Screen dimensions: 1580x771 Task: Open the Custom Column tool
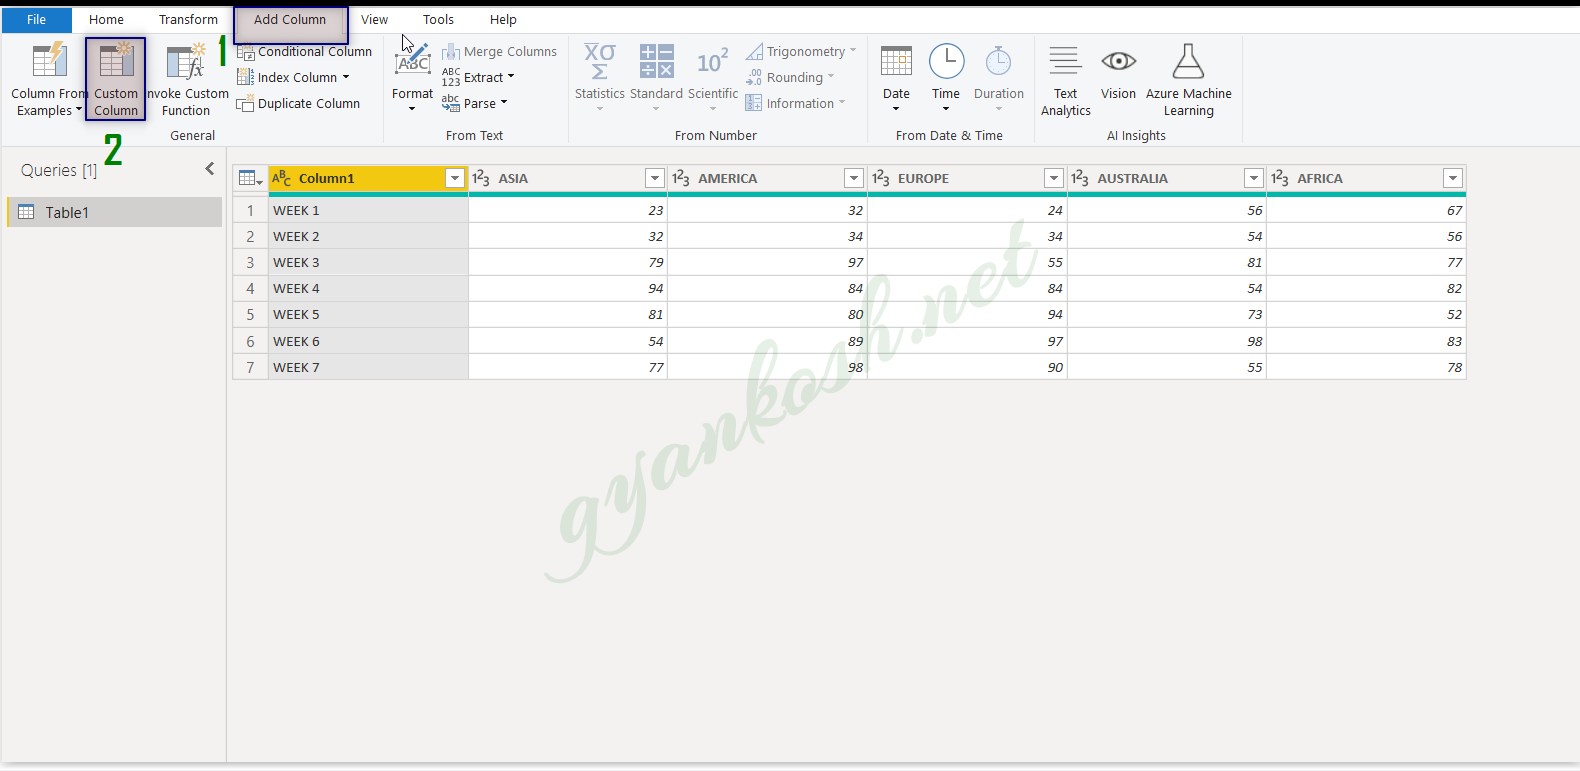(x=116, y=80)
